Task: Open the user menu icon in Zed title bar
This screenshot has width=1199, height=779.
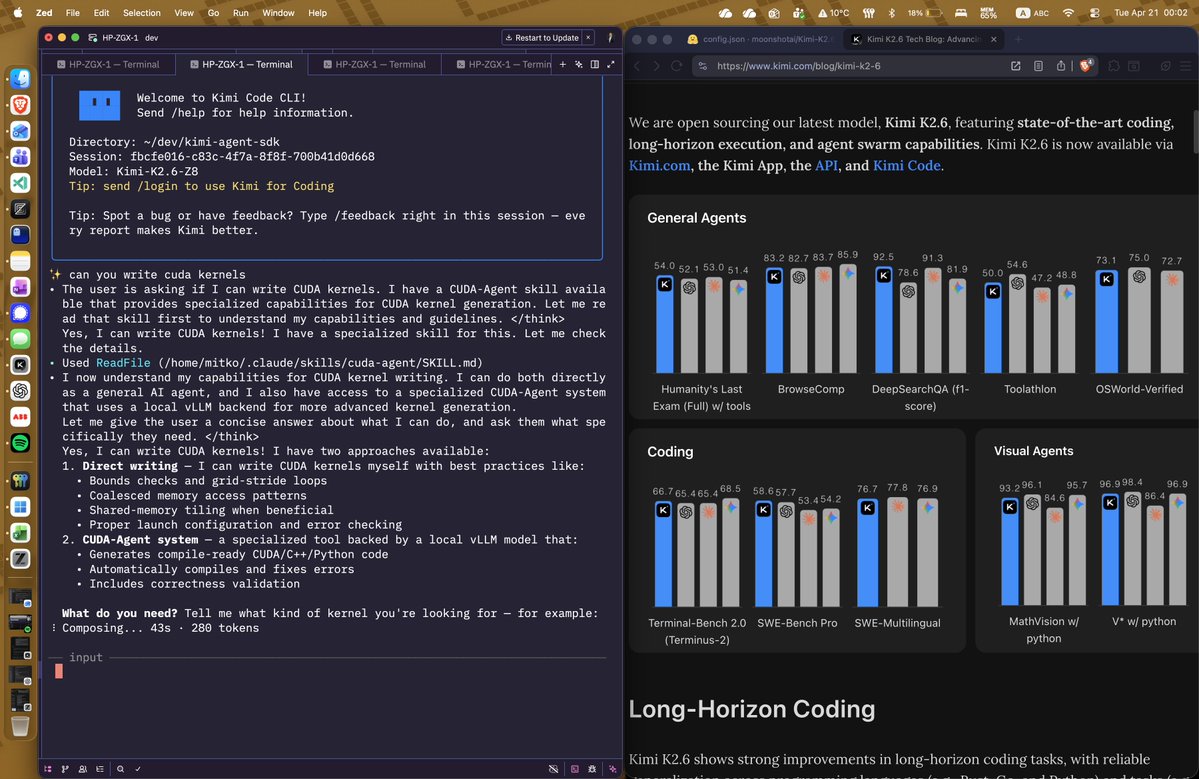Action: point(610,37)
